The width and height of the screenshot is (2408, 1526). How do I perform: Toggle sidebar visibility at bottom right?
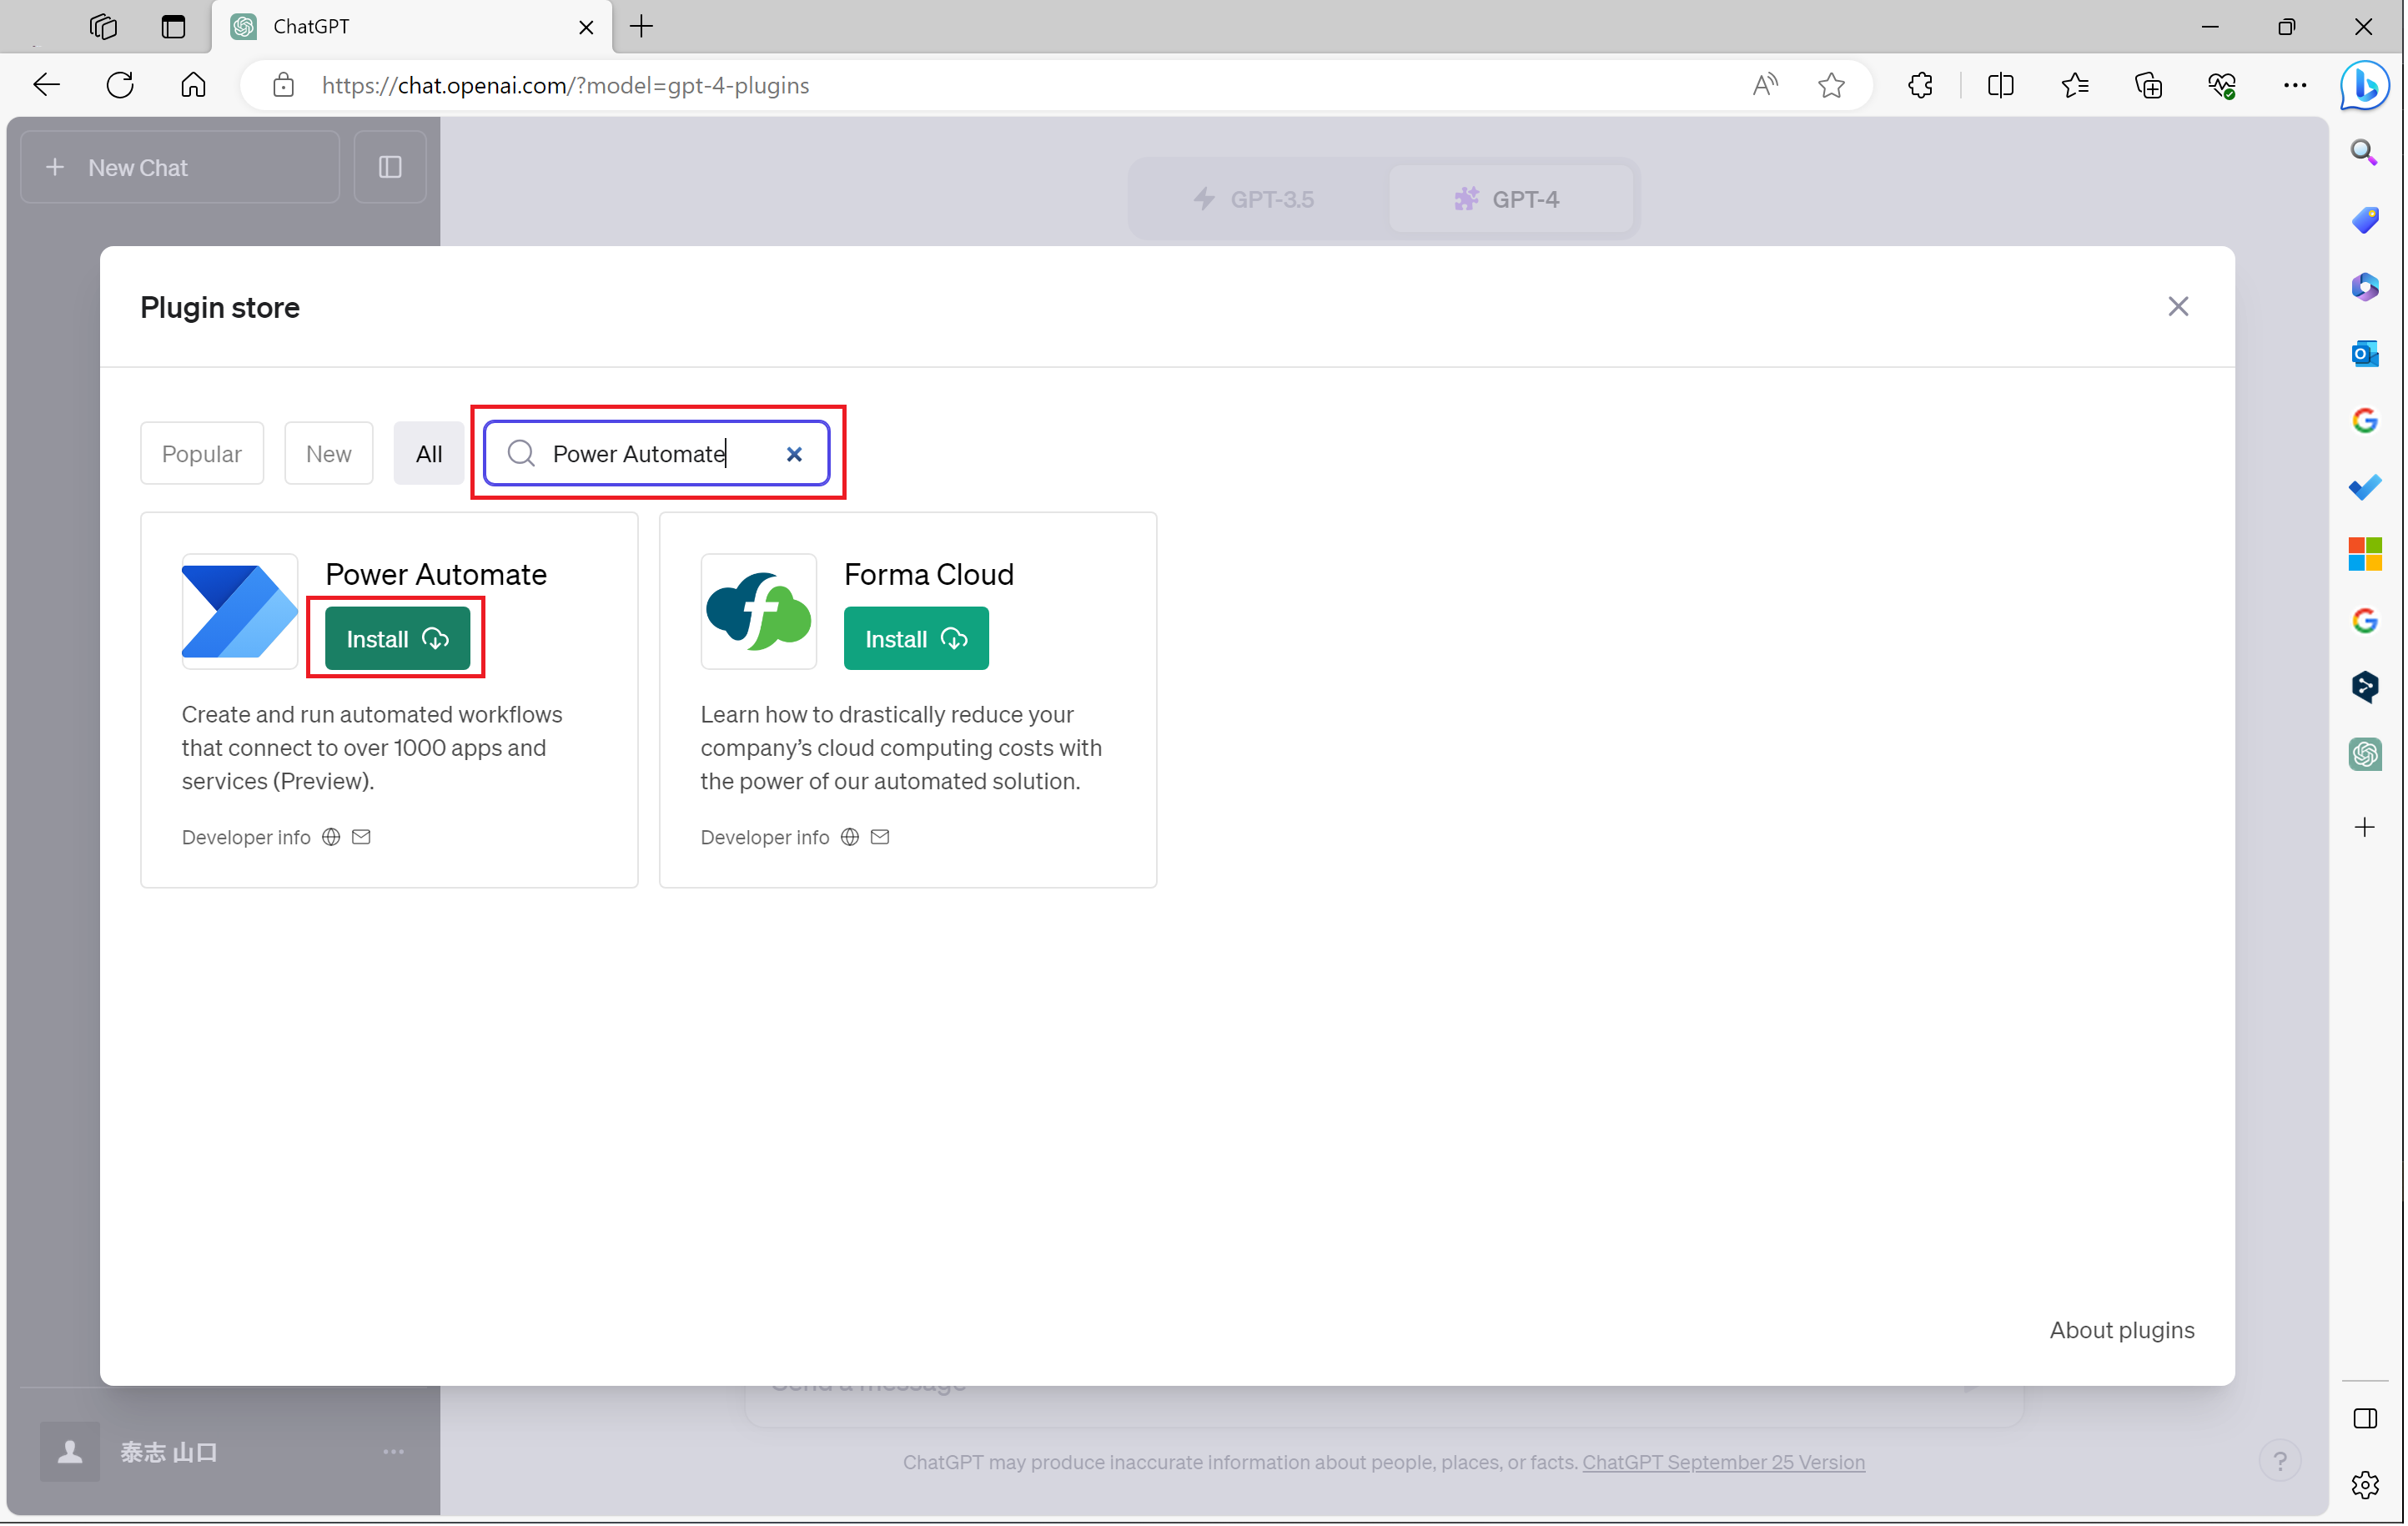(x=2364, y=1418)
